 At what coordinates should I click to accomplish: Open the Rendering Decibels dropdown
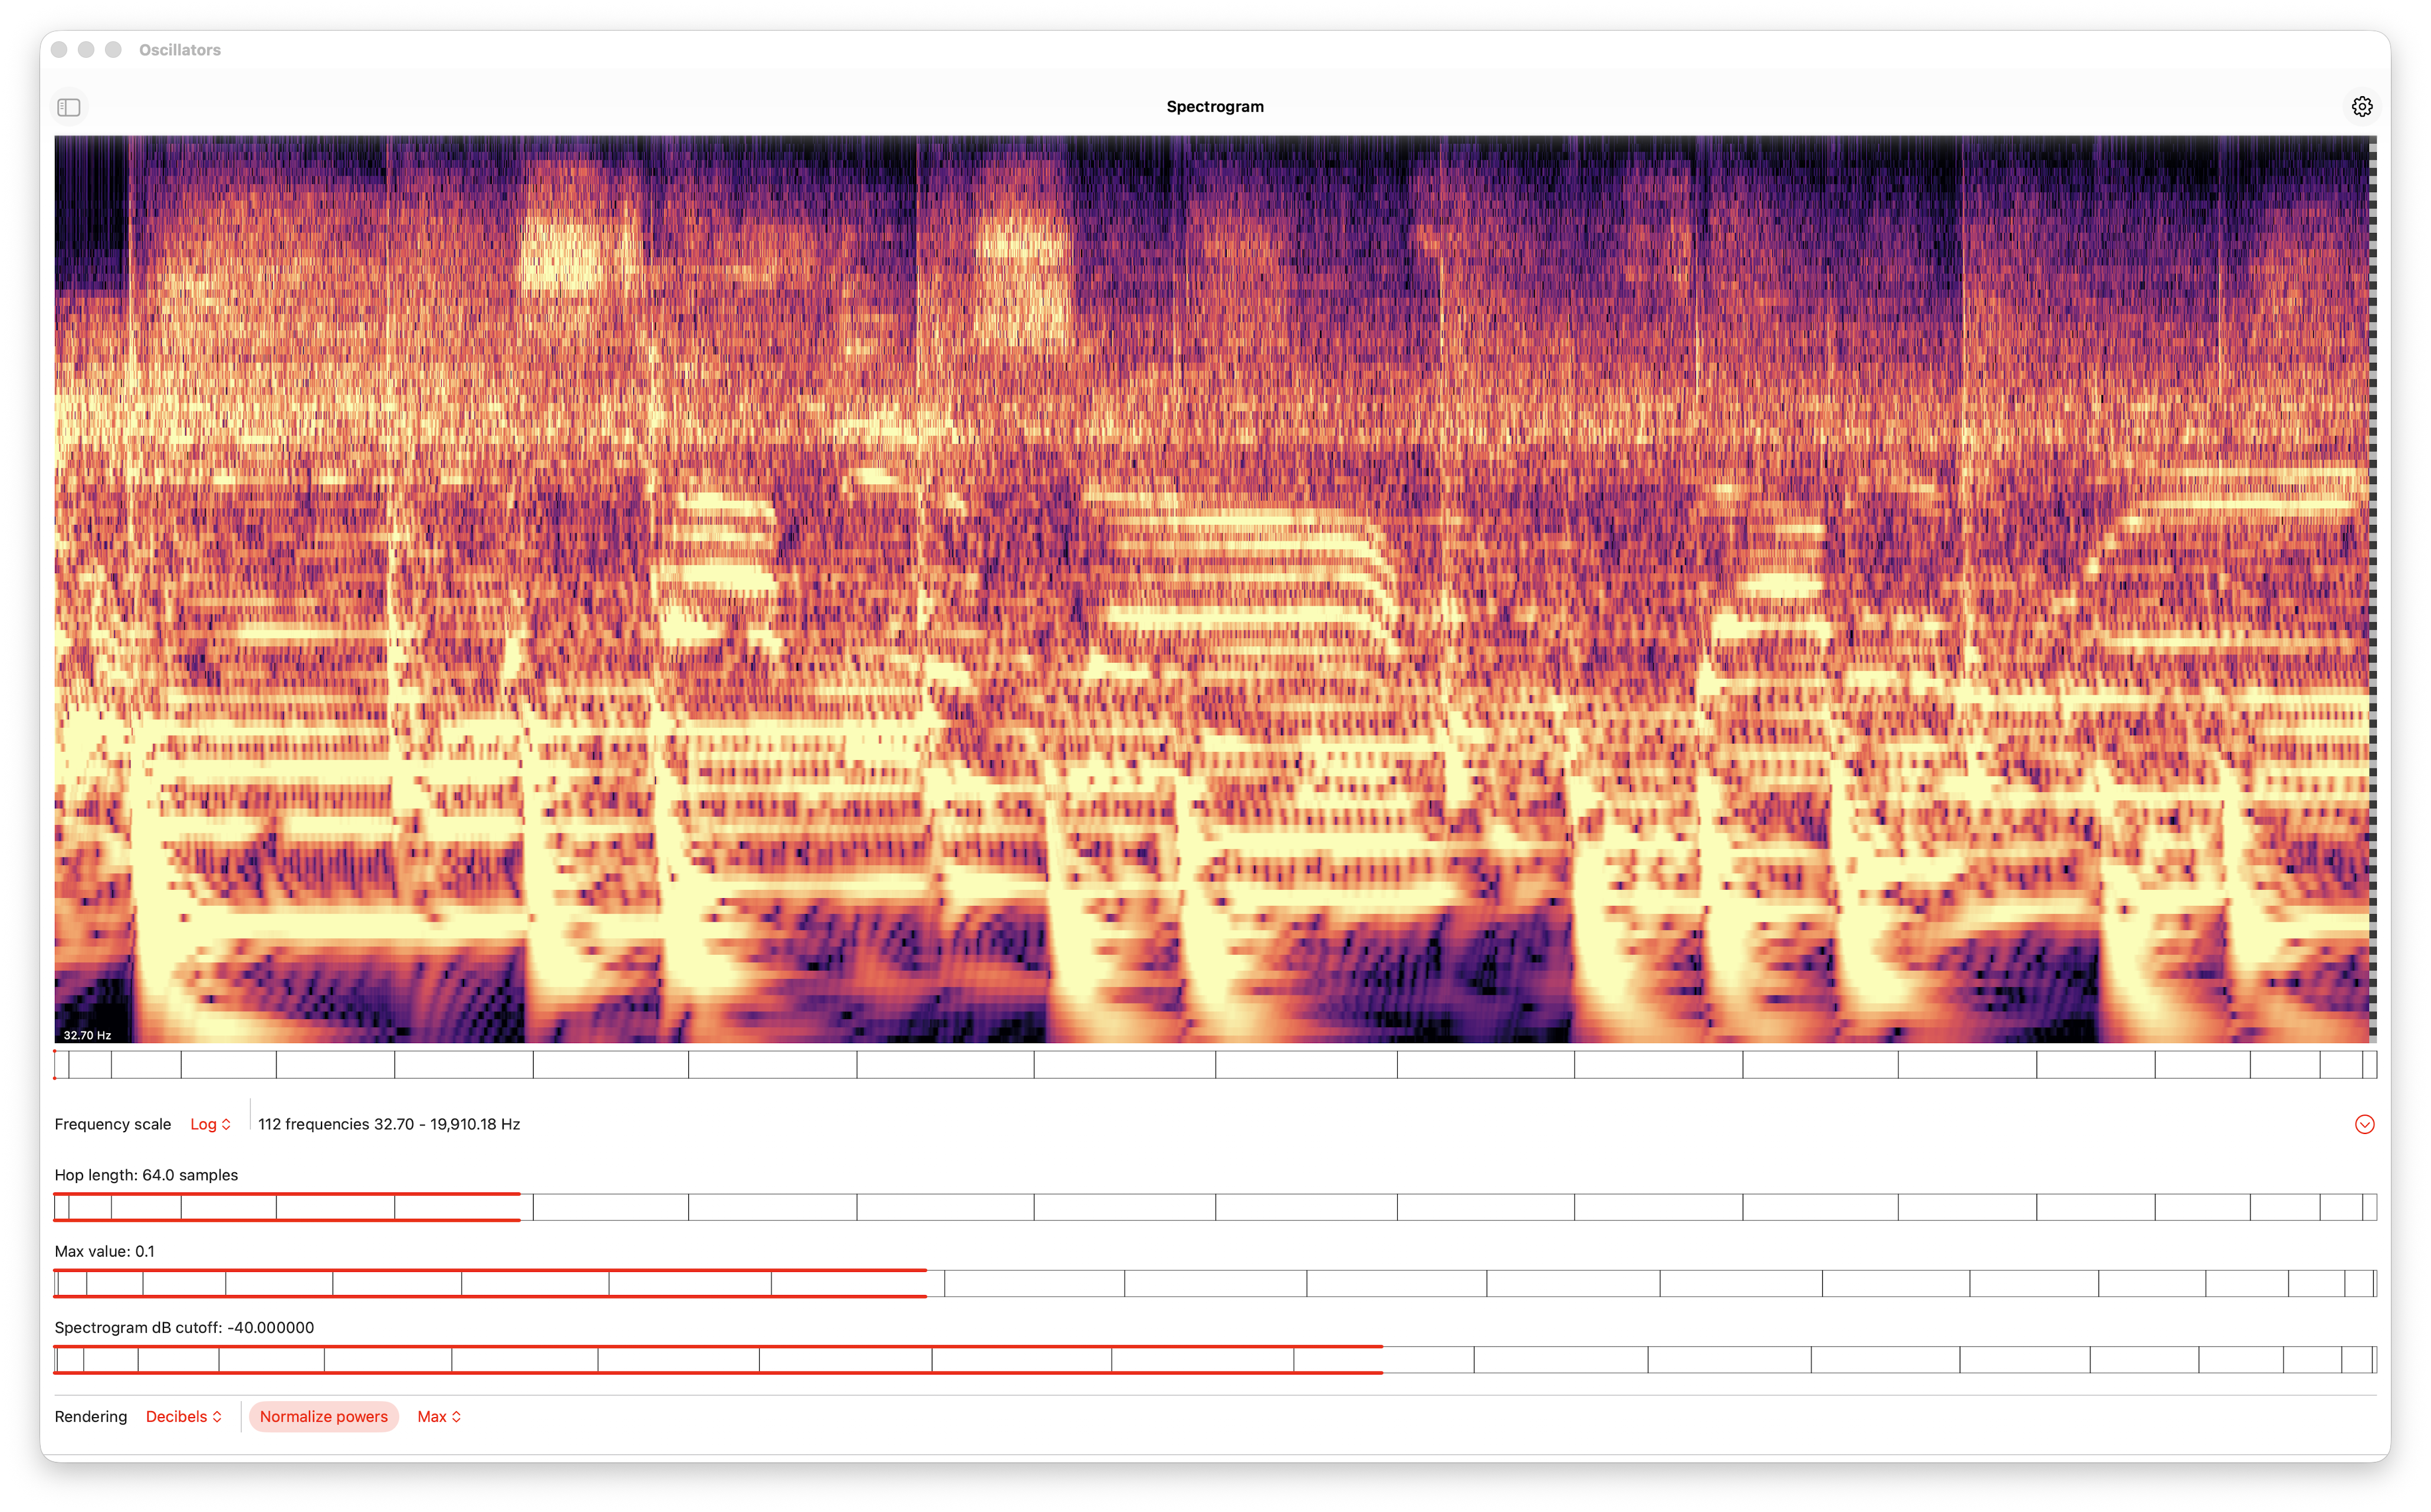coord(184,1416)
